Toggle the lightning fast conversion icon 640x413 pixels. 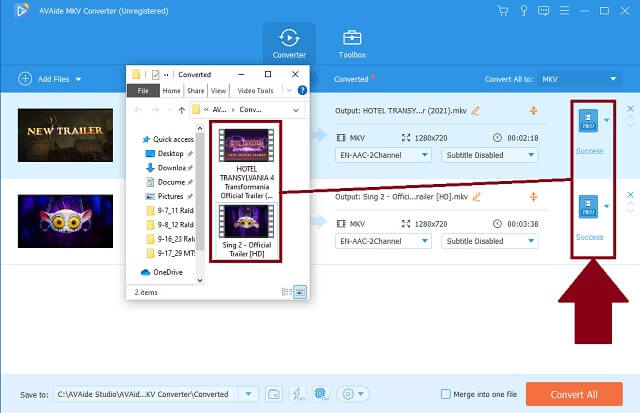point(297,394)
